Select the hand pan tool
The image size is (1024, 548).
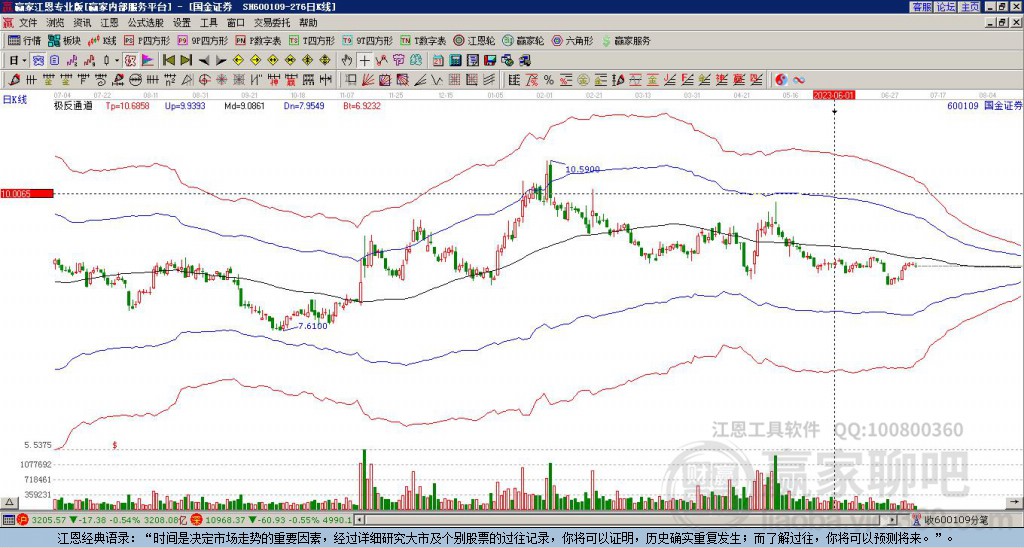click(346, 60)
